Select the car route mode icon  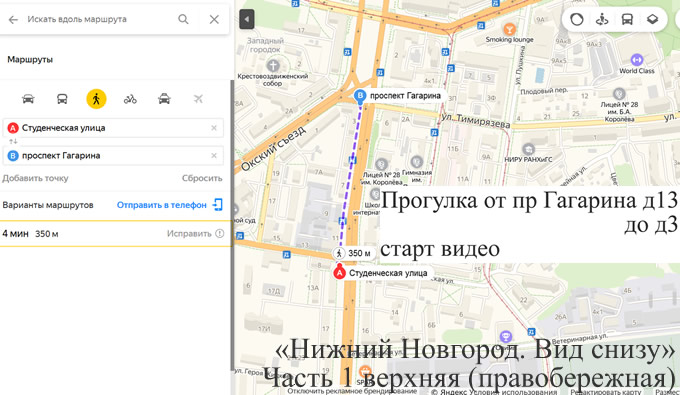pyautogui.click(x=28, y=99)
